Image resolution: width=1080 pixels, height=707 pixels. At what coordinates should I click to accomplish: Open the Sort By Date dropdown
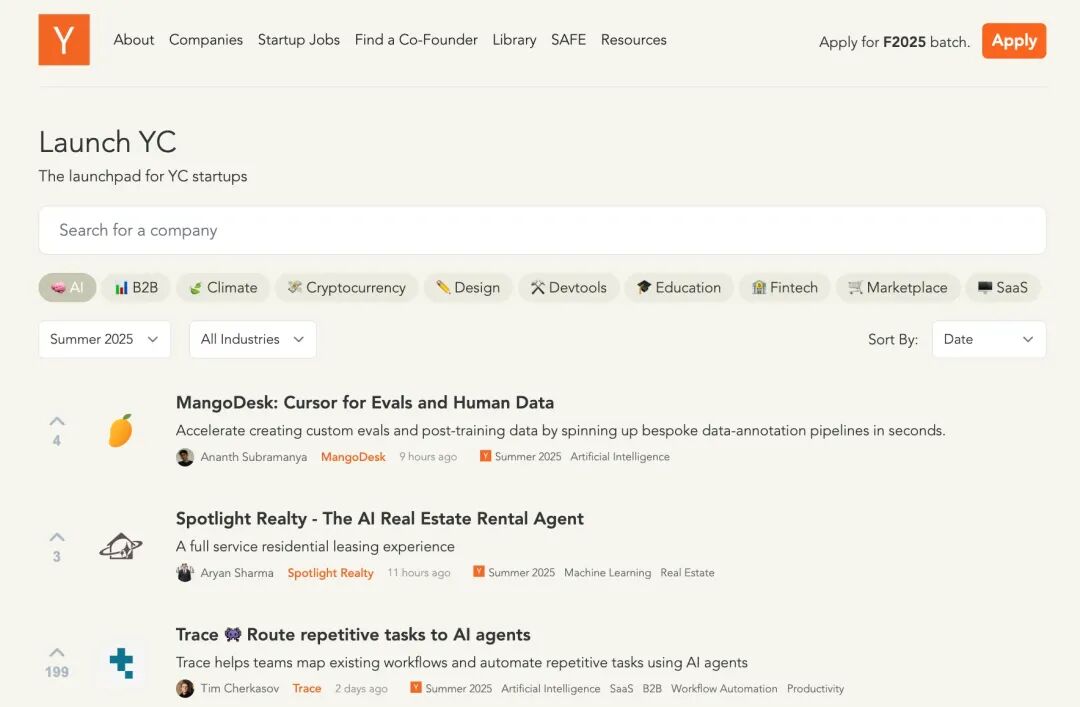(x=989, y=339)
